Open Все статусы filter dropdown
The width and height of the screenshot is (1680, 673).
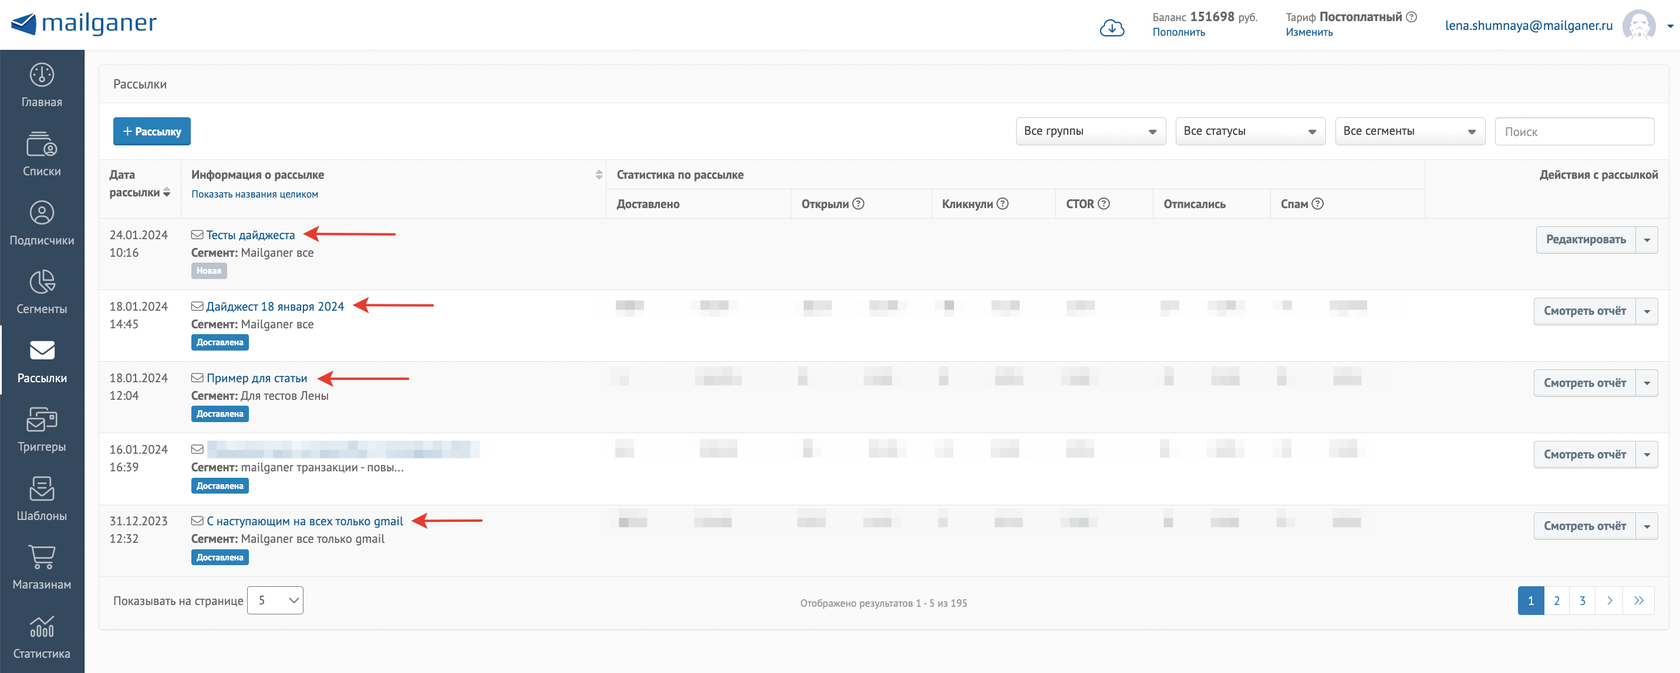click(1250, 131)
